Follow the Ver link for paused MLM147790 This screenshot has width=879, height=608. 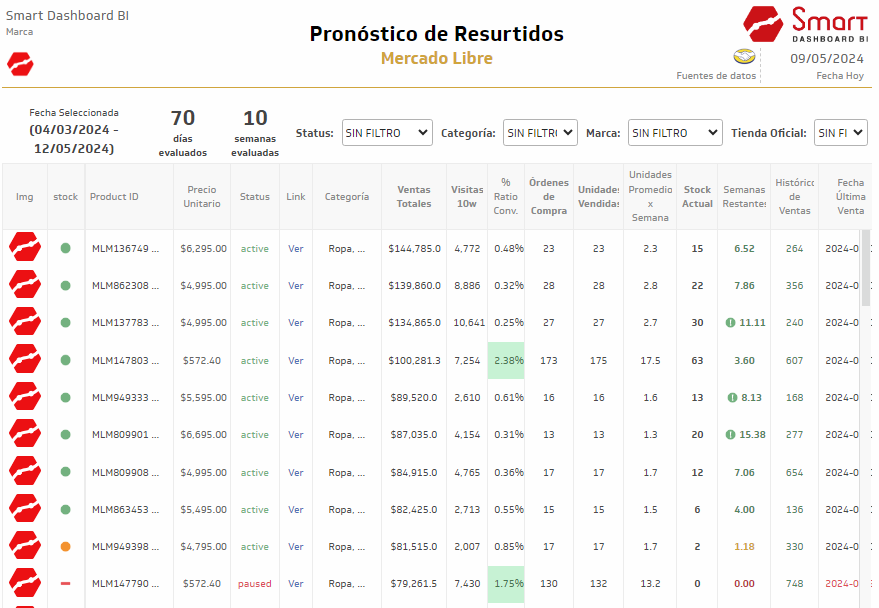coord(296,584)
